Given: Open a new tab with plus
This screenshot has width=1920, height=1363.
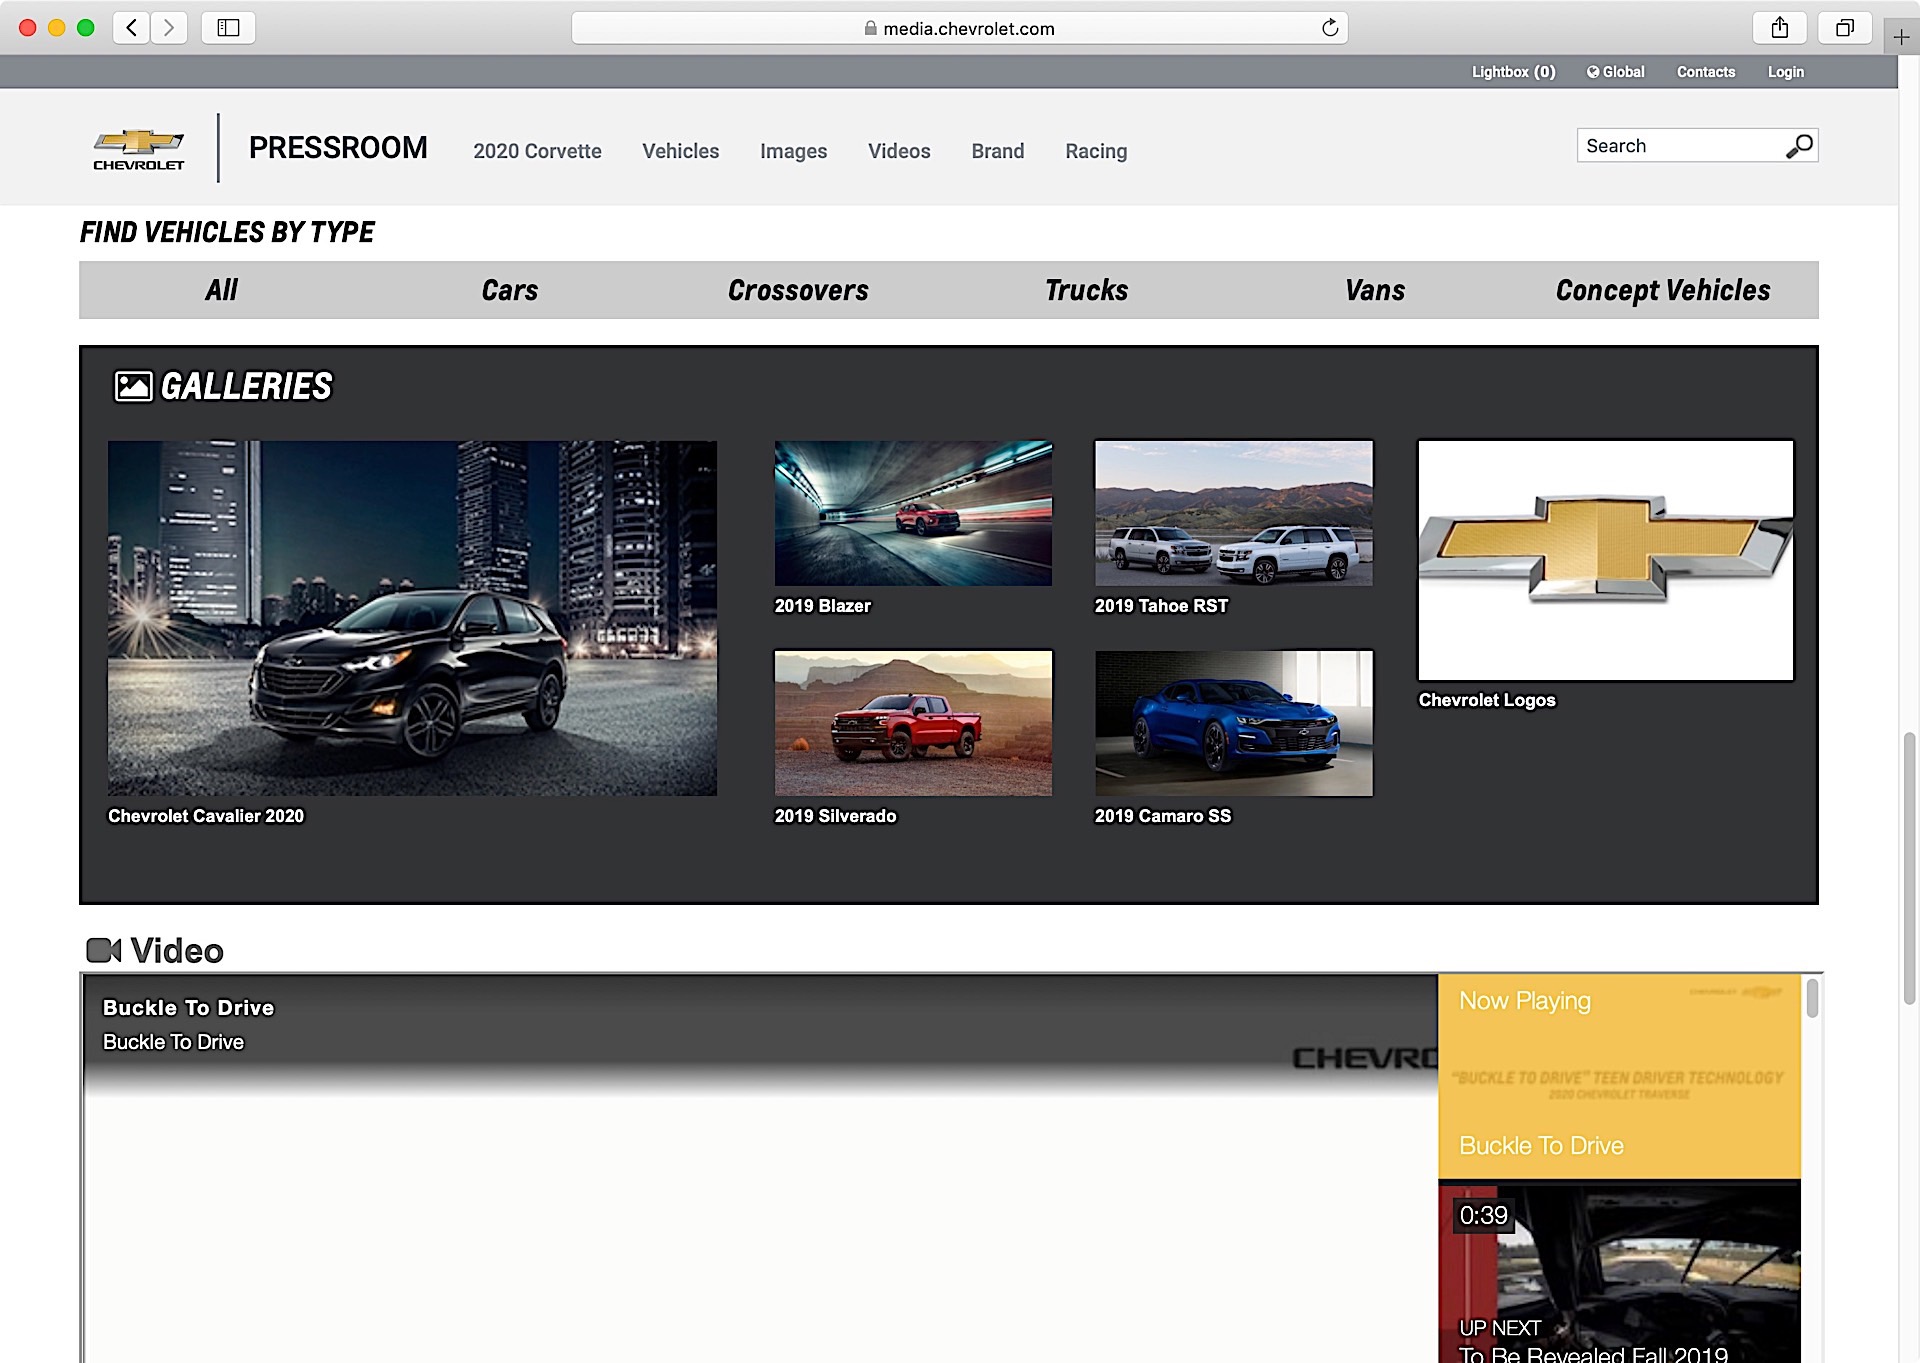Looking at the screenshot, I should tap(1902, 38).
